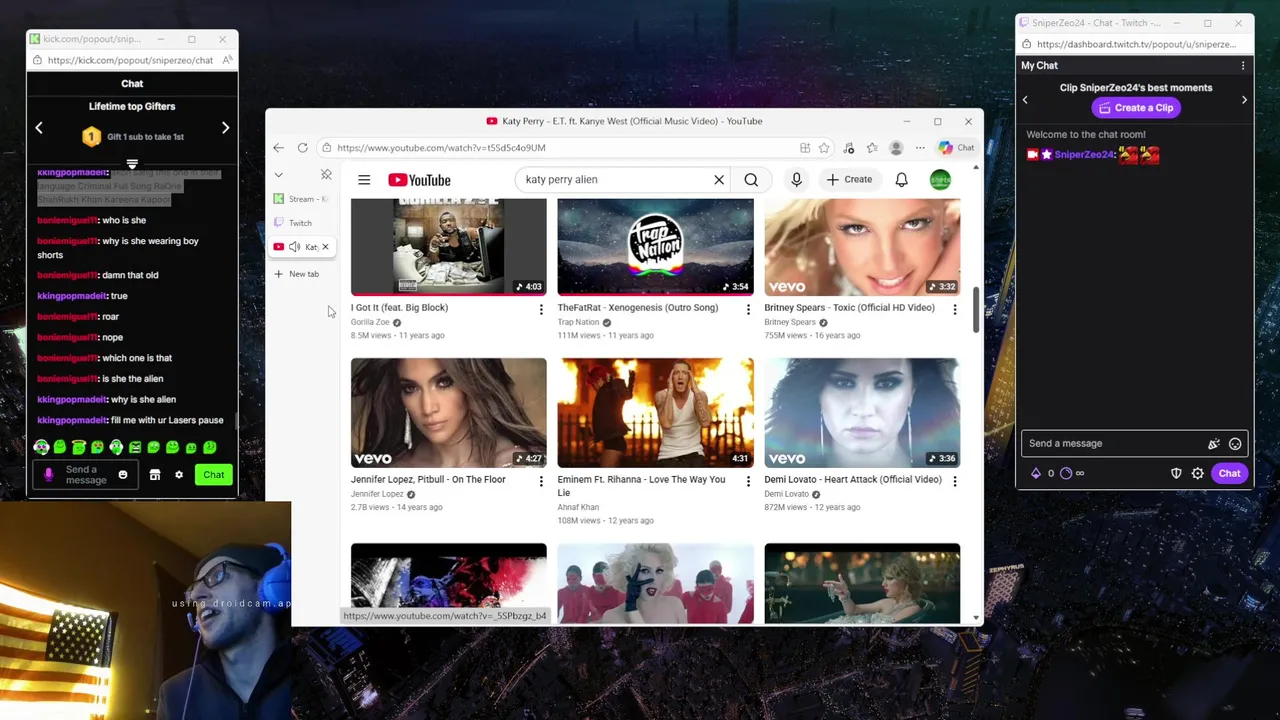Image resolution: width=1280 pixels, height=720 pixels.
Task: Add YouTube page to favorites star
Action: pyautogui.click(x=824, y=148)
